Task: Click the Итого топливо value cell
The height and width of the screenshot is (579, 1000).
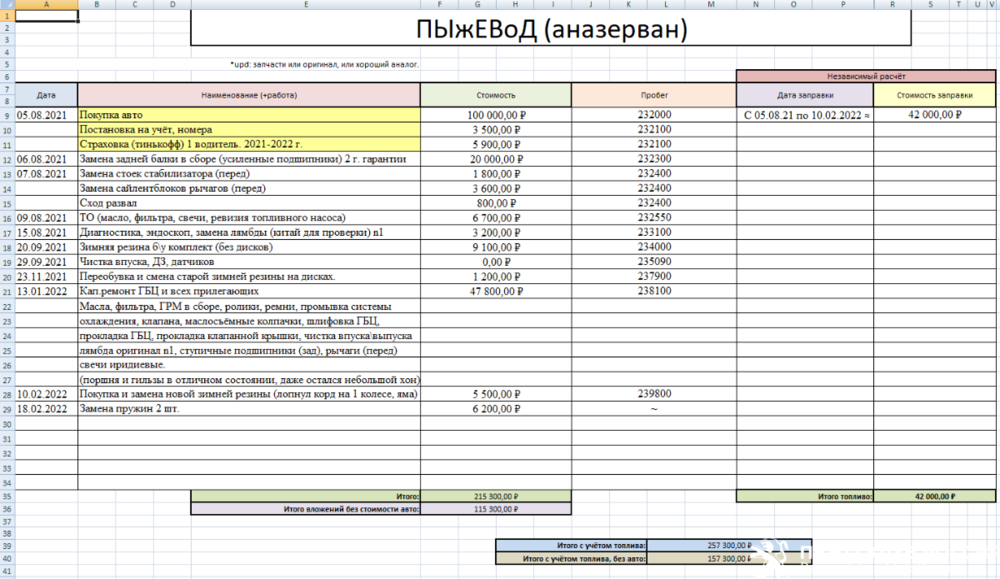Action: 934,496
